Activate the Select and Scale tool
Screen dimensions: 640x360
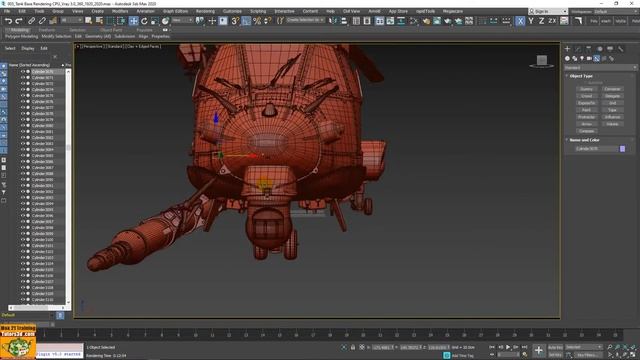pos(155,21)
